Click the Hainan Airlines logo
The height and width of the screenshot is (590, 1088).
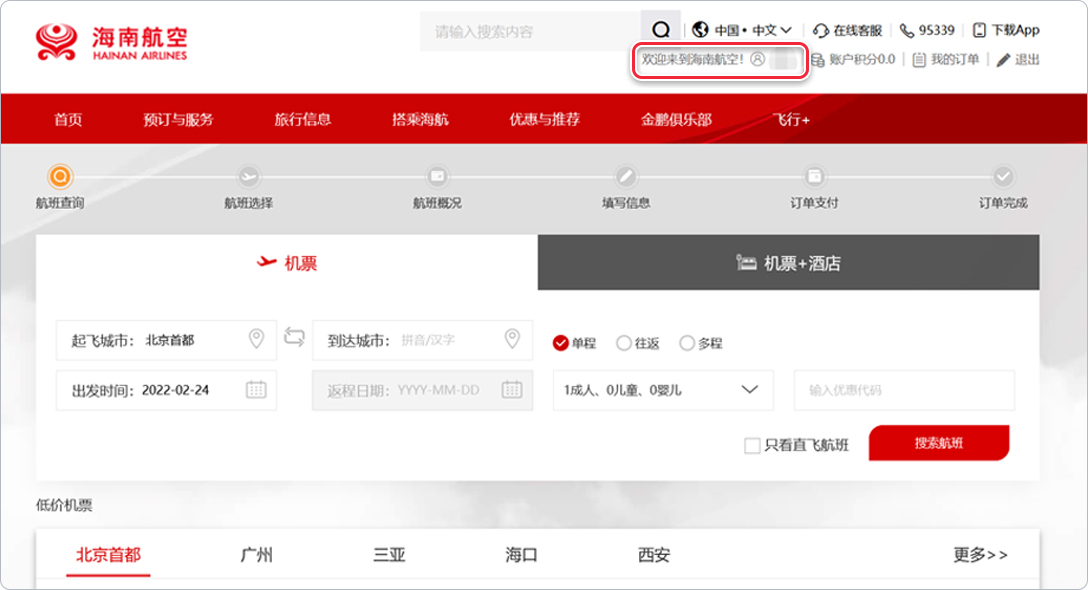click(x=111, y=42)
